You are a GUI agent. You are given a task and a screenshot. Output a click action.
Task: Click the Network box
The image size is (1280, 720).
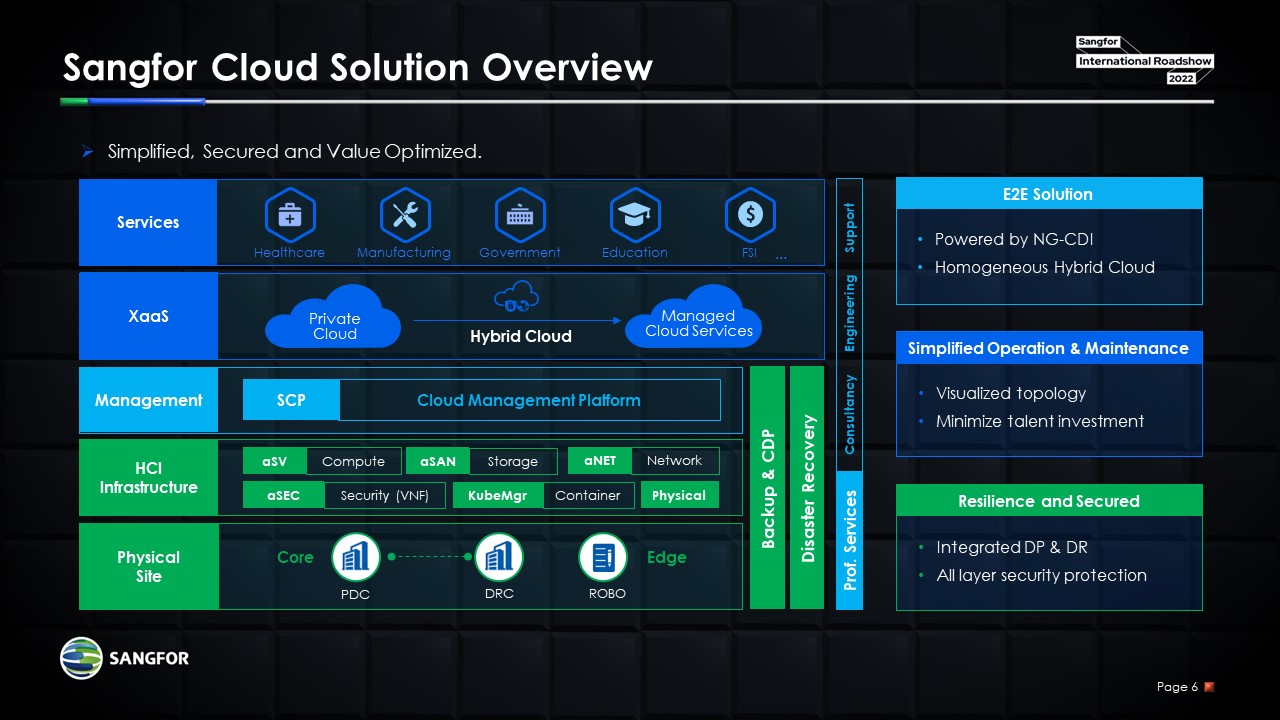[675, 460]
